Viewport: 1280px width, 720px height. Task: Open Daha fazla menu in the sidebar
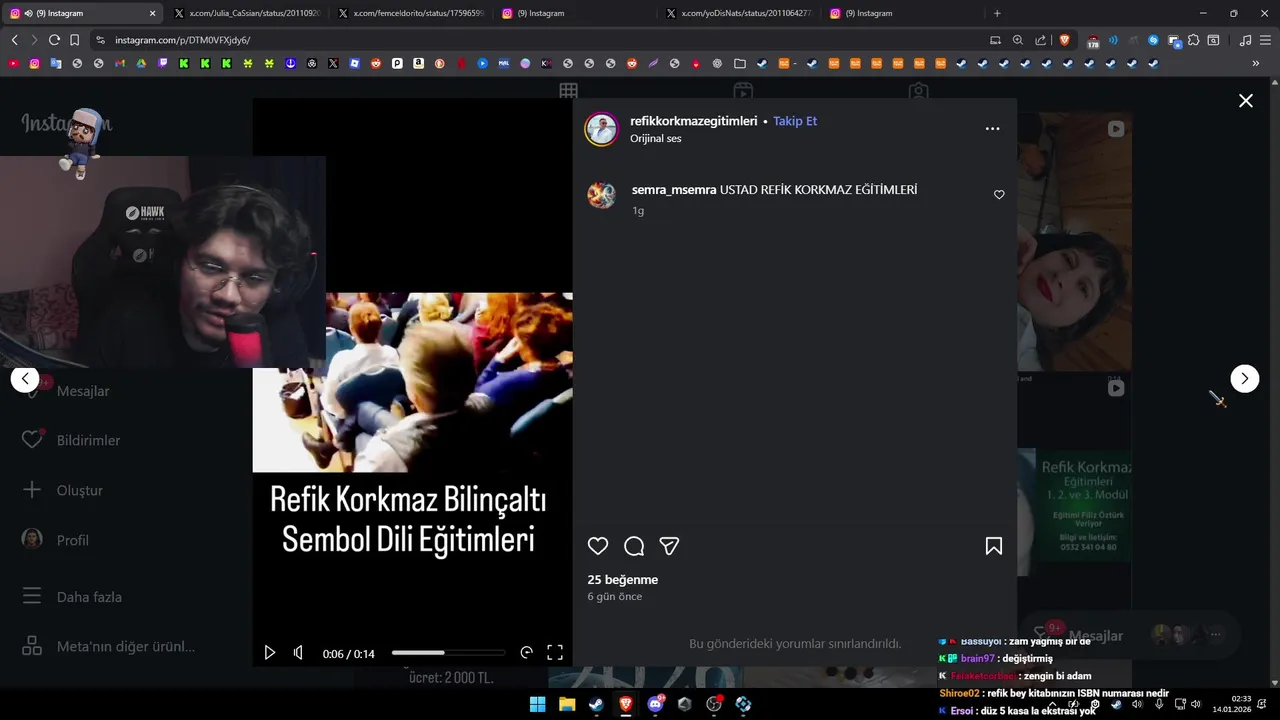point(74,597)
